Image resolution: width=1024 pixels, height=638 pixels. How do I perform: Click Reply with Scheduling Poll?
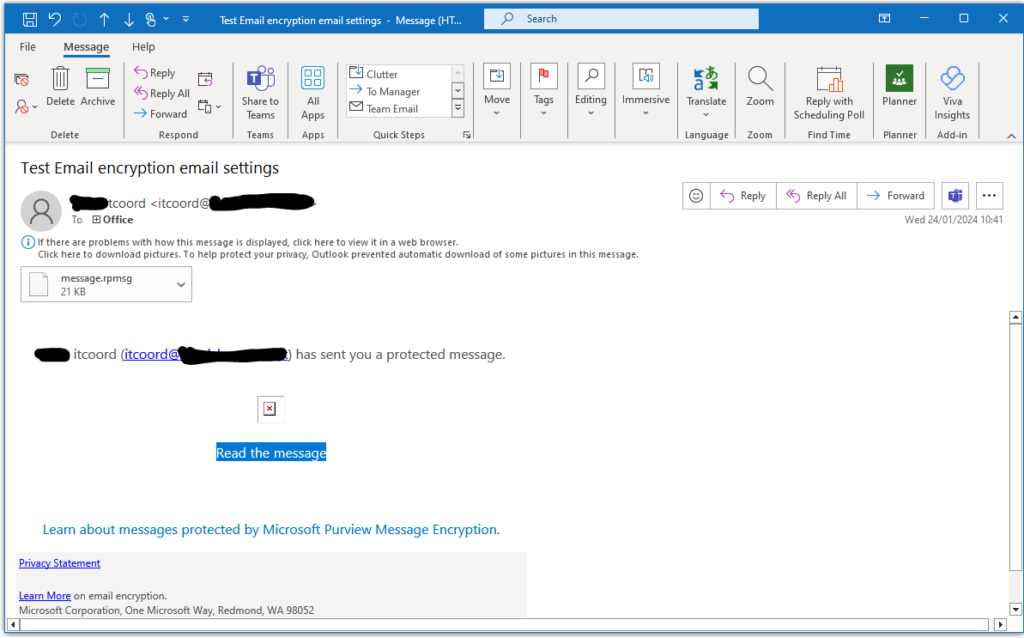point(829,93)
